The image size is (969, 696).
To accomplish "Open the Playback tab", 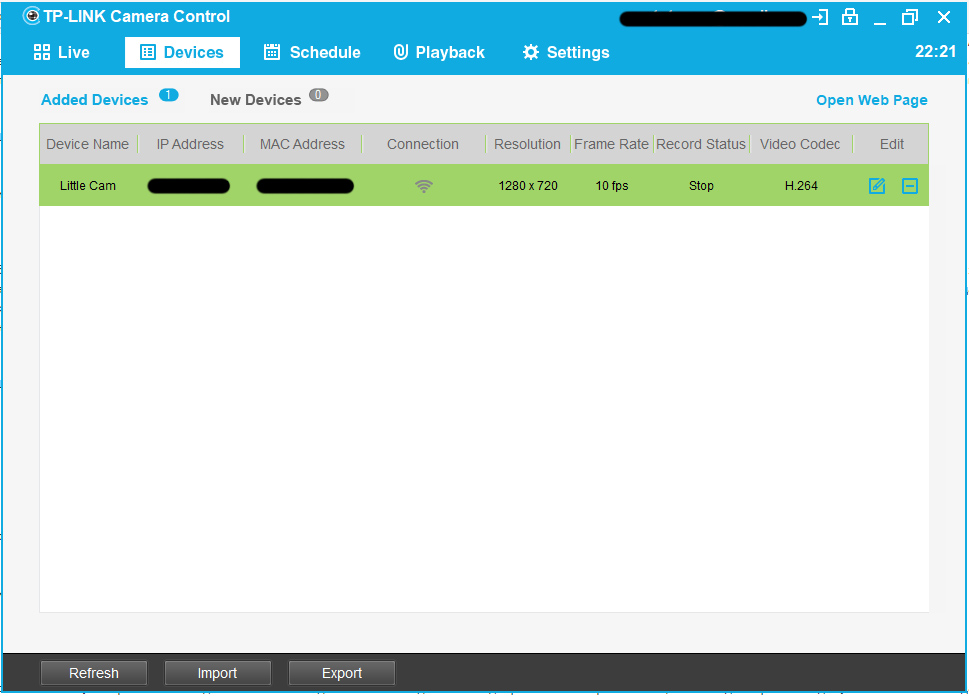I will 439,53.
